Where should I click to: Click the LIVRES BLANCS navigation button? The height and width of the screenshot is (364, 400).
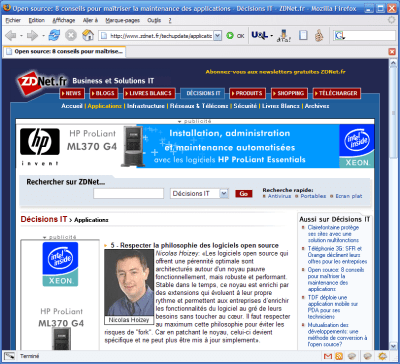[x=149, y=93]
